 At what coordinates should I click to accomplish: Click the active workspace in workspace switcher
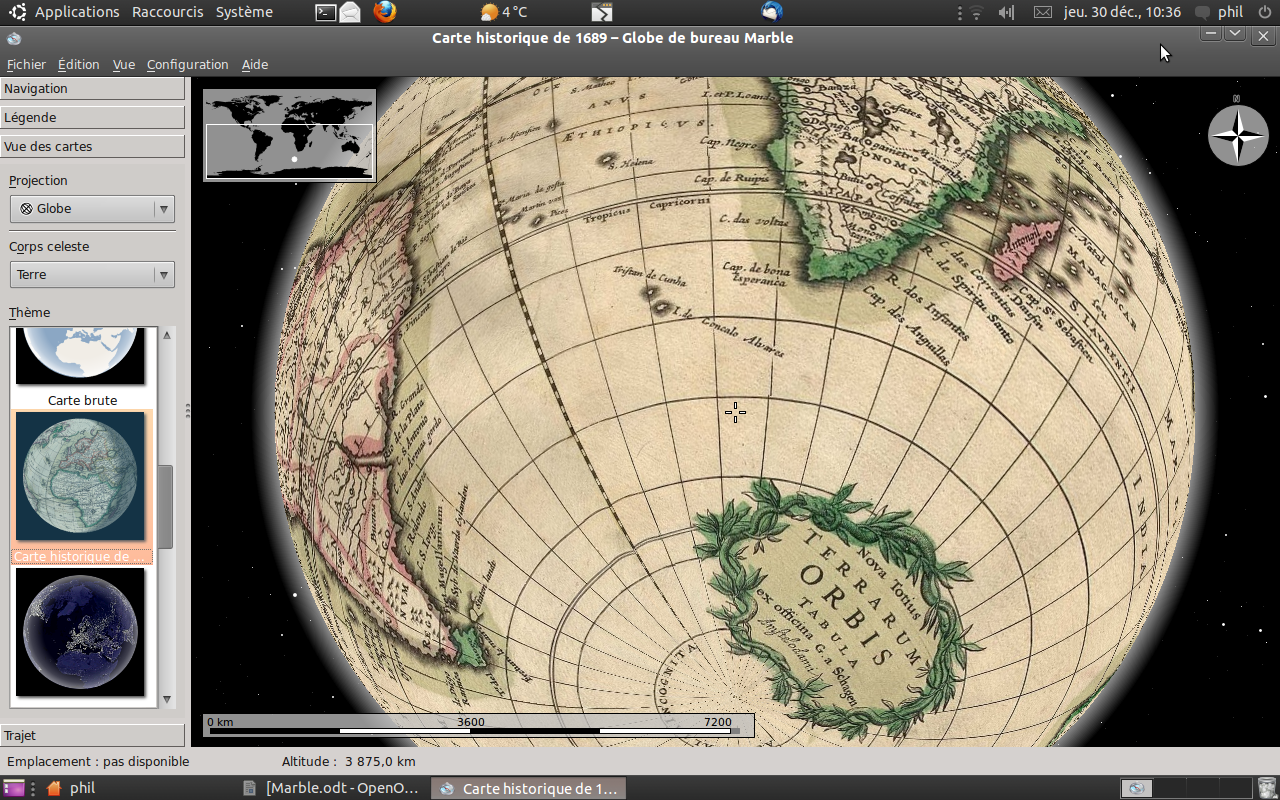[x=1136, y=788]
